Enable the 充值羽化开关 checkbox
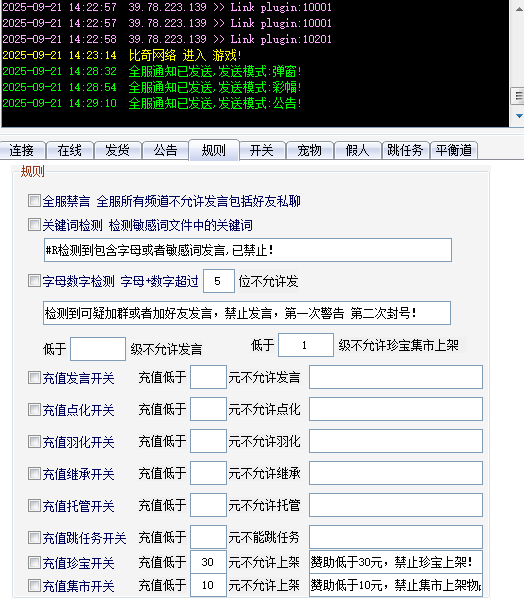 pyautogui.click(x=34, y=442)
